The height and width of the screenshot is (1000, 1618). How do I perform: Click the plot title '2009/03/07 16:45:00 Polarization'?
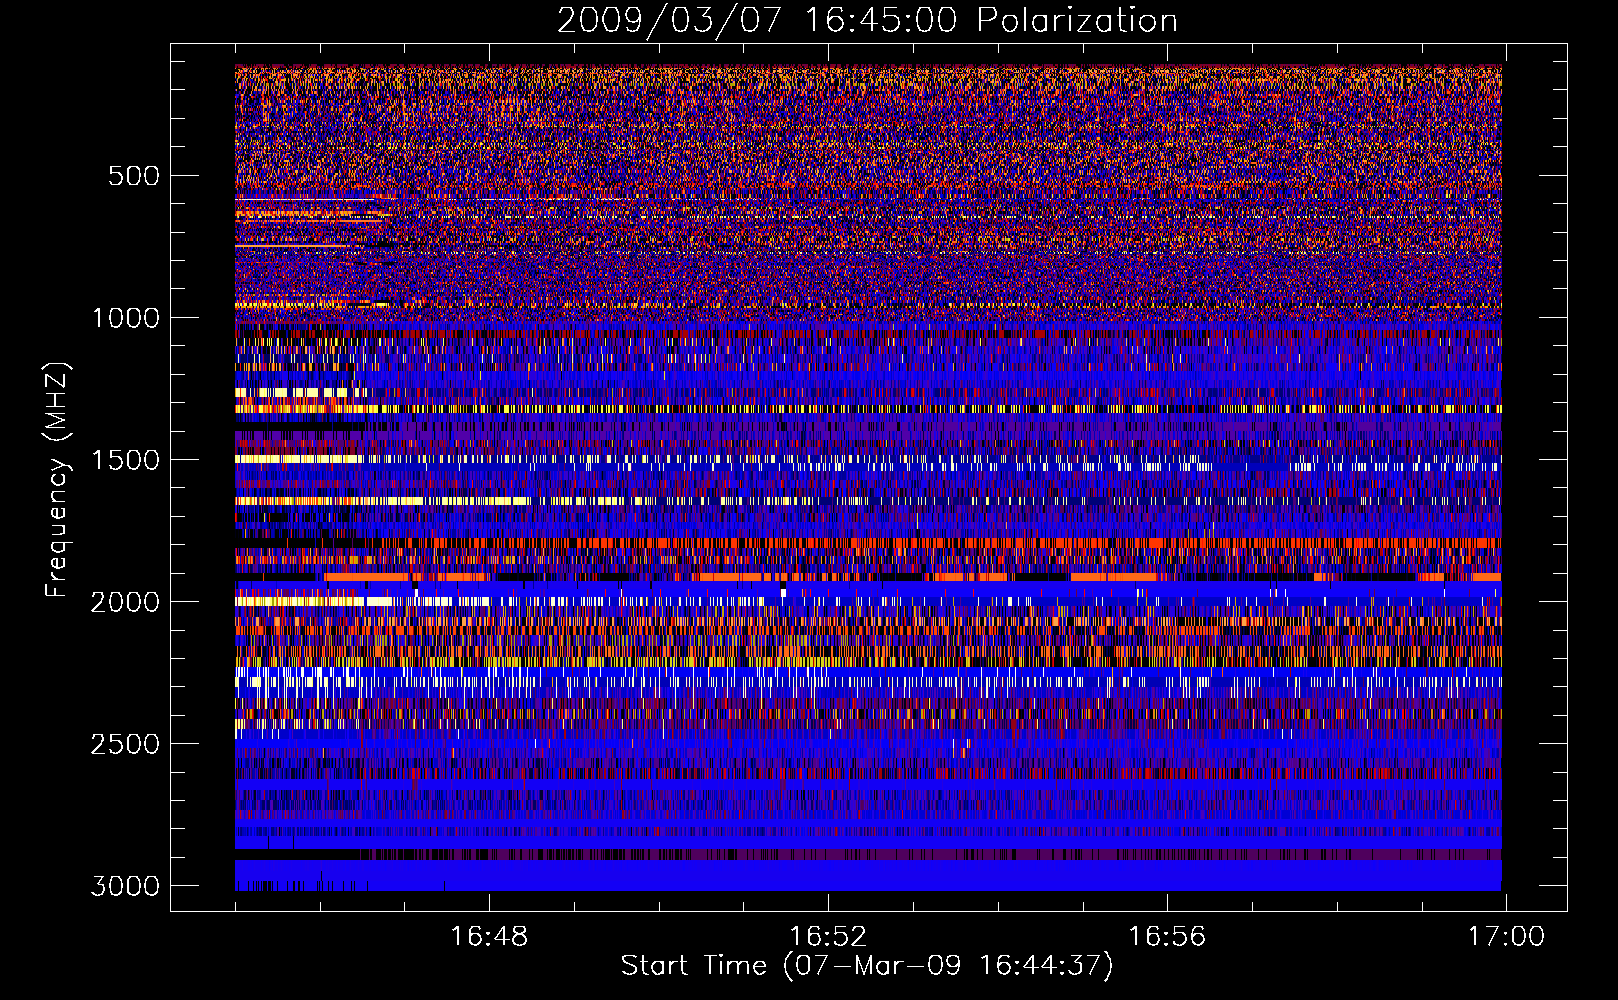[867, 20]
